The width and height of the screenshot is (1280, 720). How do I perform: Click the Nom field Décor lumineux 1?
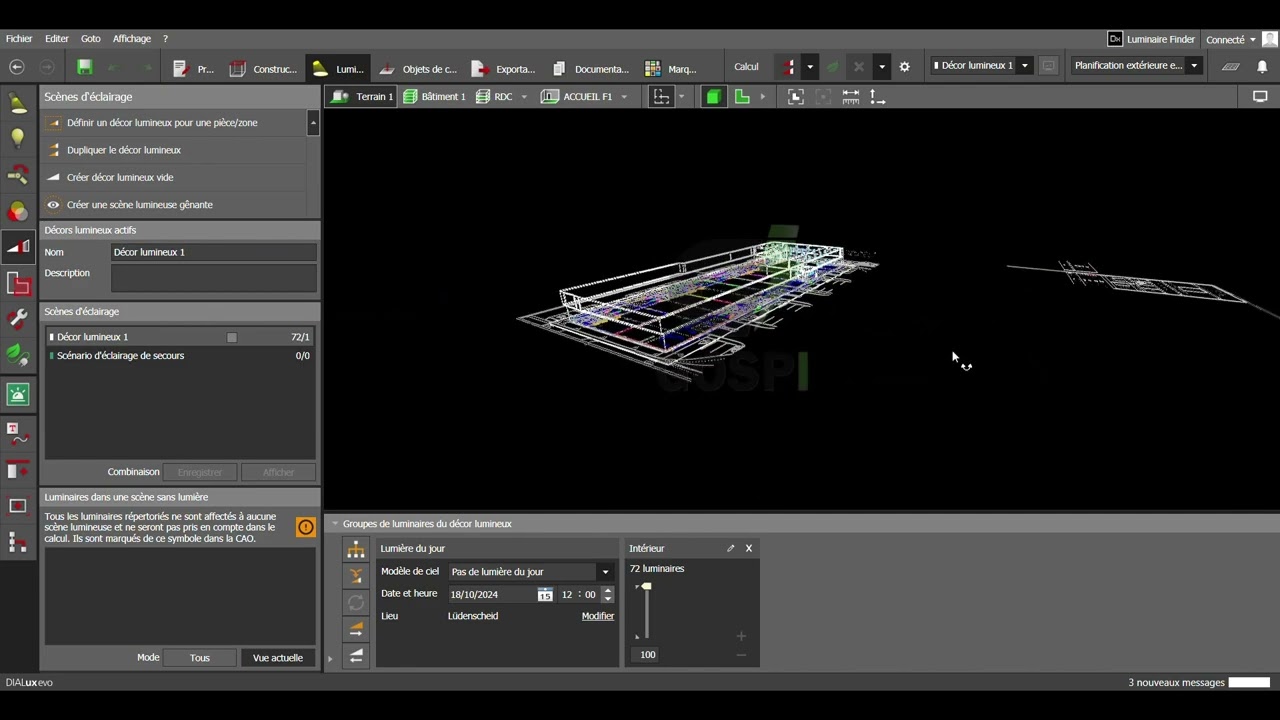[214, 252]
